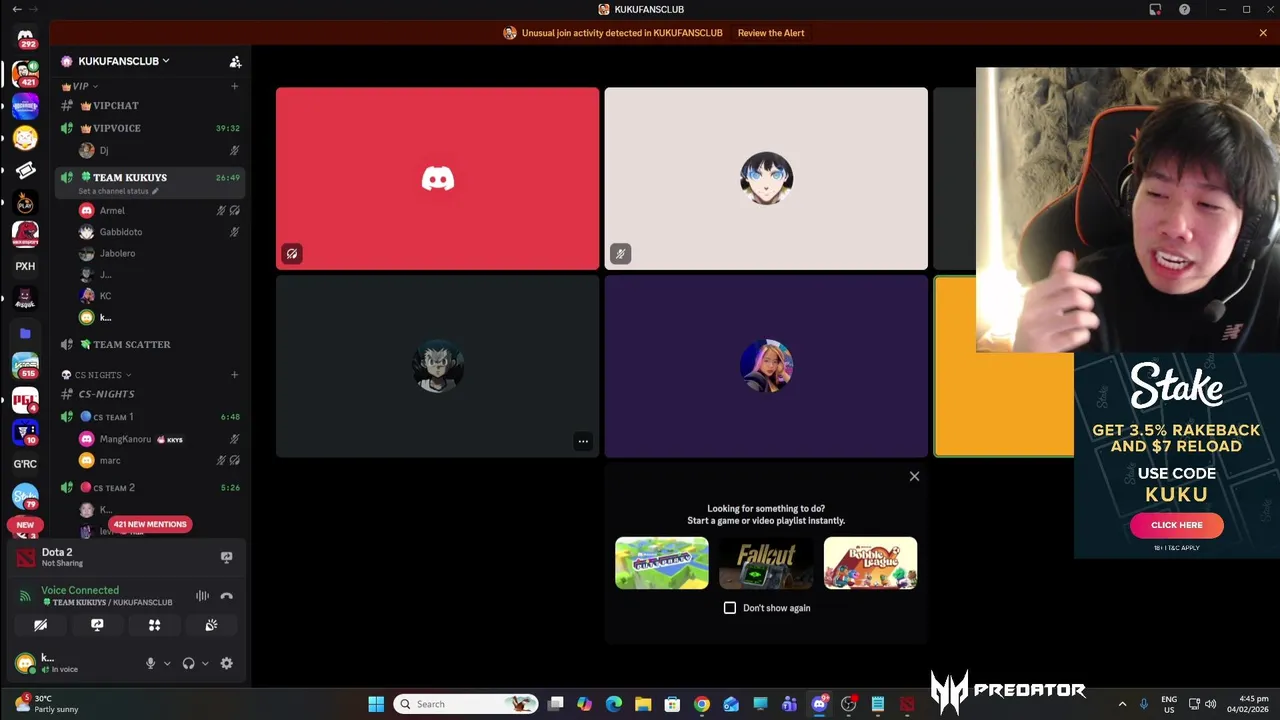Go back with the title bar arrow
This screenshot has height=720, width=1280.
pos(17,9)
